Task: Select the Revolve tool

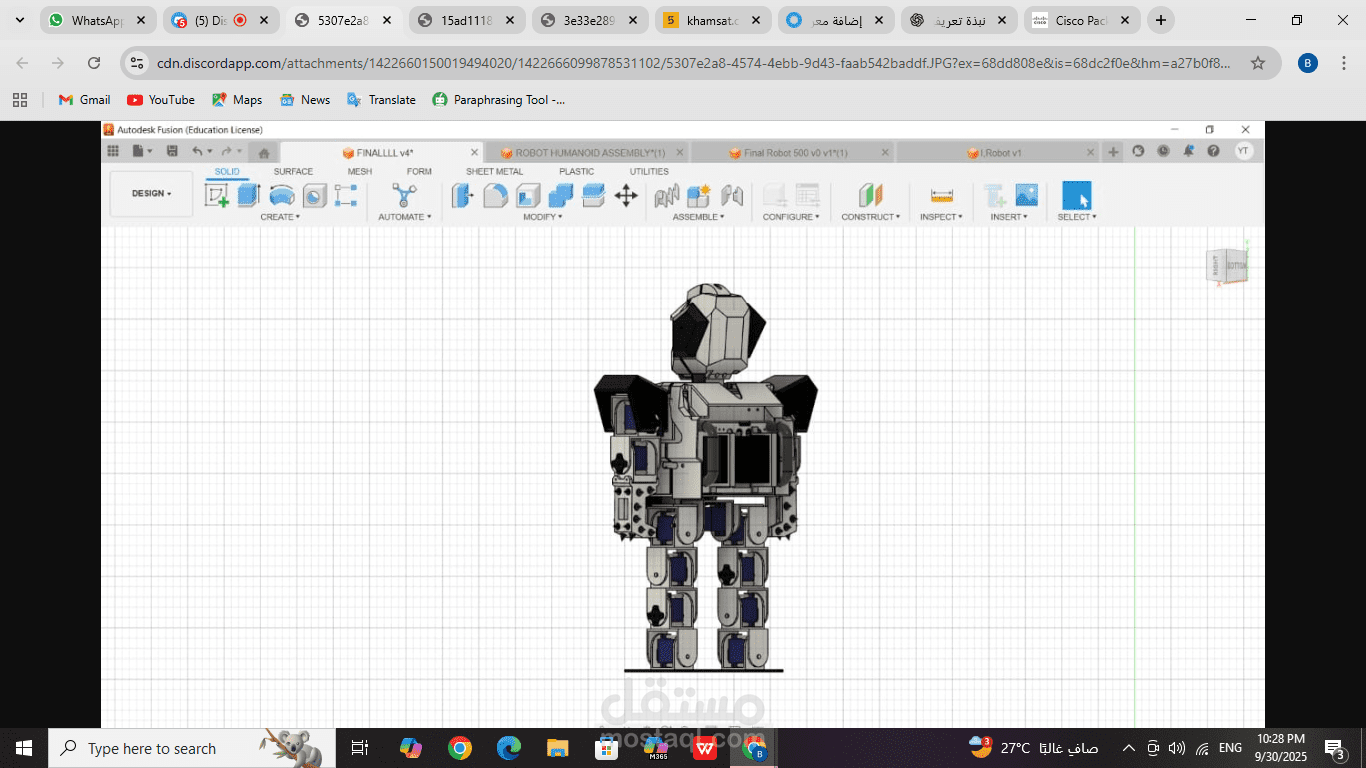Action: pyautogui.click(x=282, y=195)
